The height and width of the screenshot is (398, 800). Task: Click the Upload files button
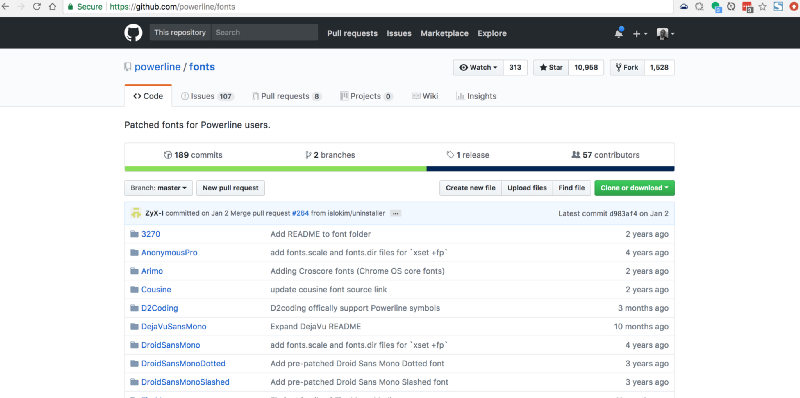pos(527,188)
